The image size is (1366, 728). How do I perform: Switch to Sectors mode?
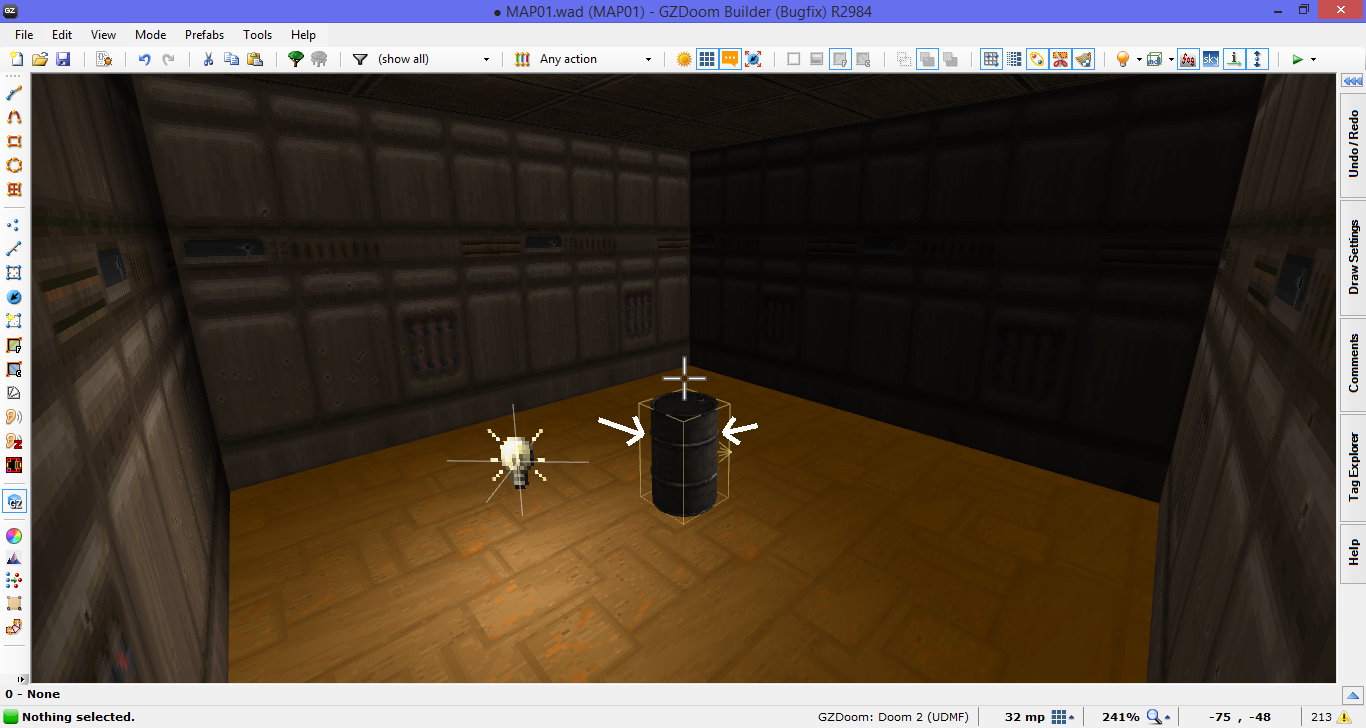point(14,272)
